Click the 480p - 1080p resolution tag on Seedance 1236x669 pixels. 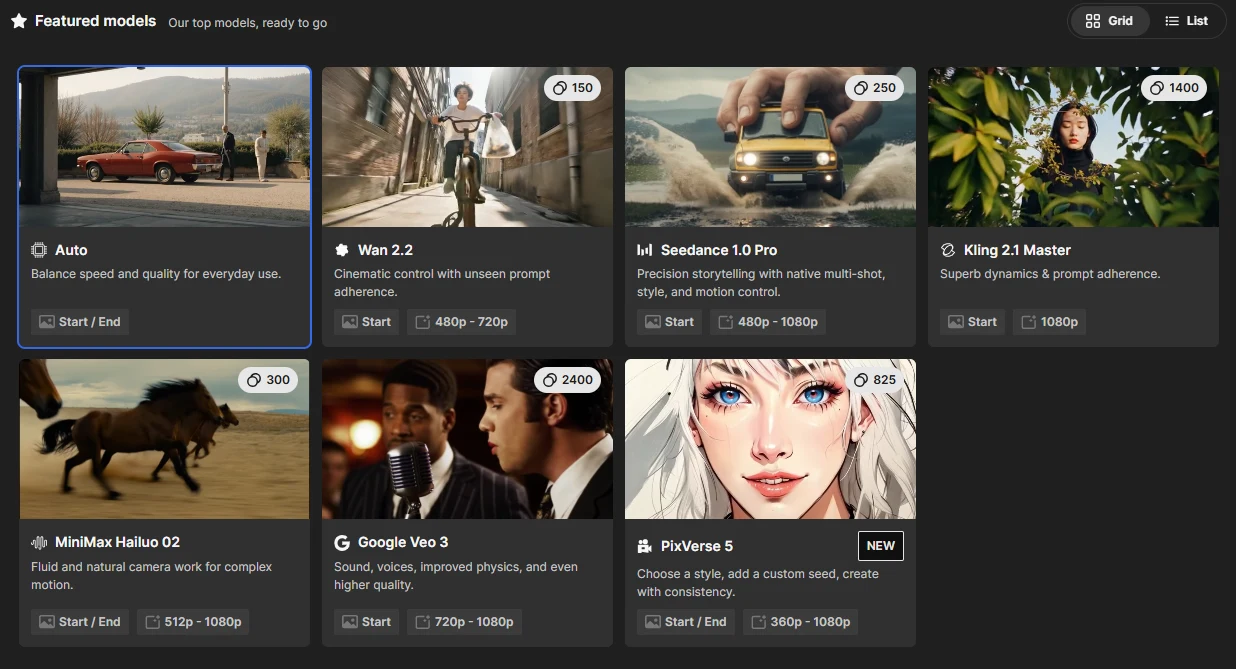pos(768,322)
